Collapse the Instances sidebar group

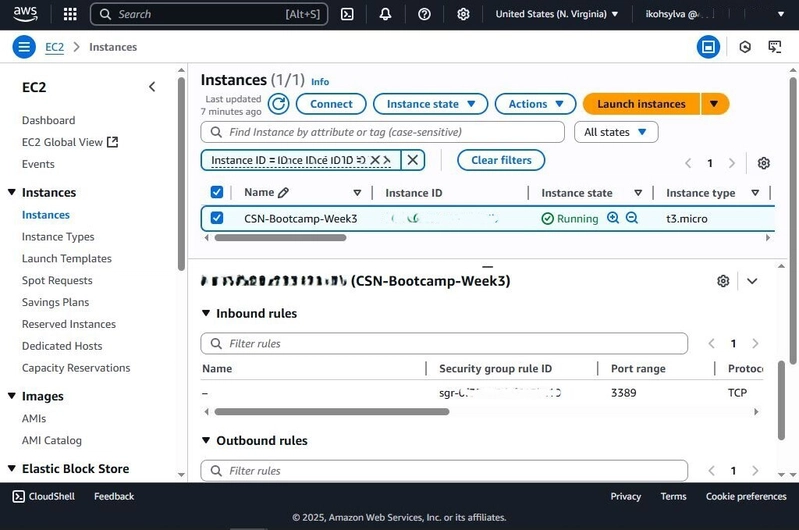click(12, 192)
